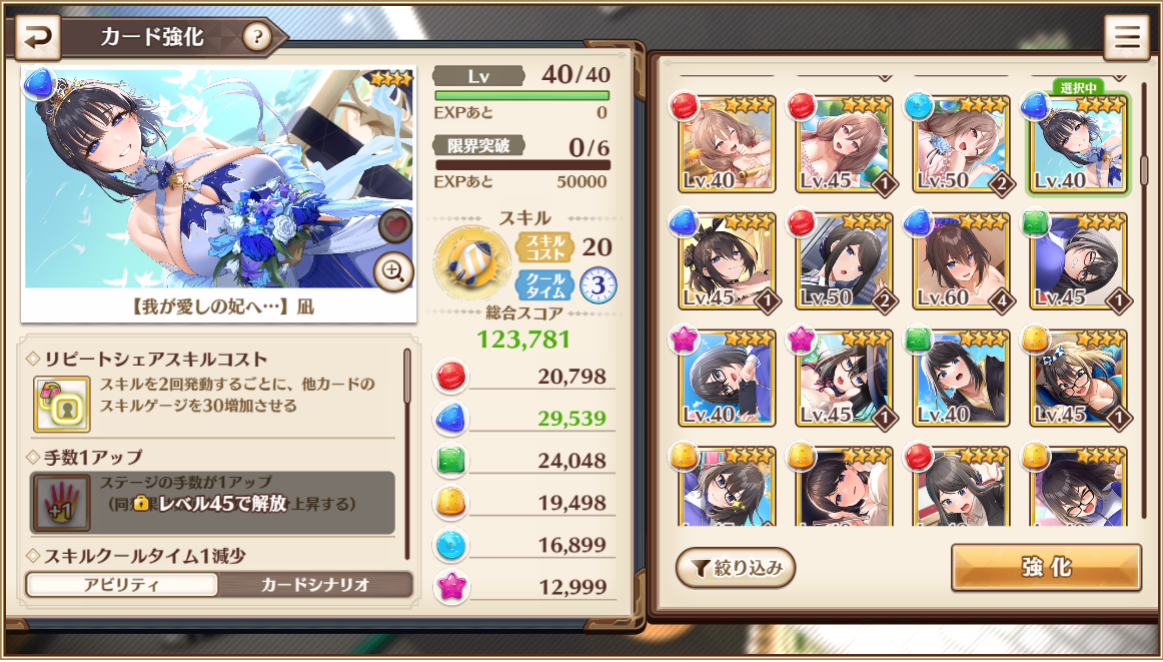The height and width of the screenshot is (662, 1163).
Task: Switch to the アビリティ tab
Action: (x=122, y=585)
